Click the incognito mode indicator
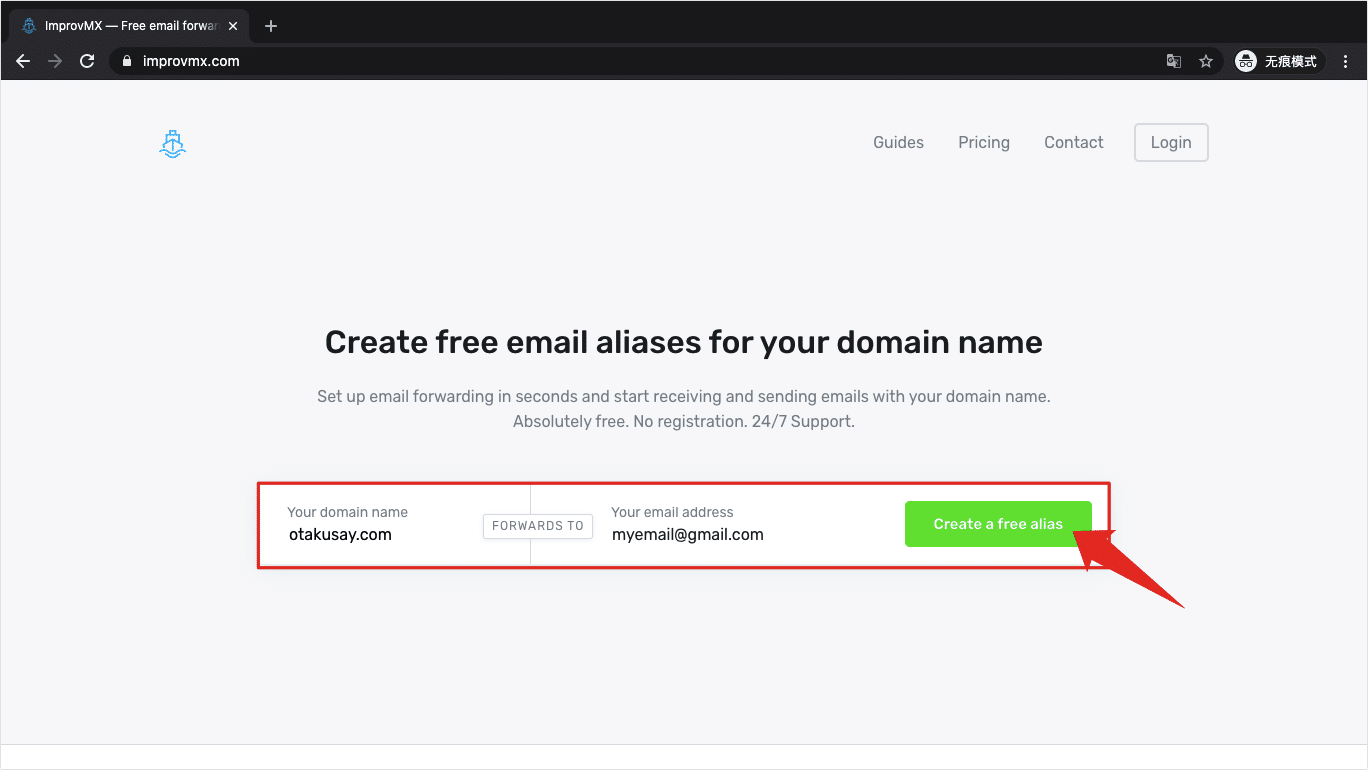This screenshot has width=1368, height=770. tap(1279, 61)
